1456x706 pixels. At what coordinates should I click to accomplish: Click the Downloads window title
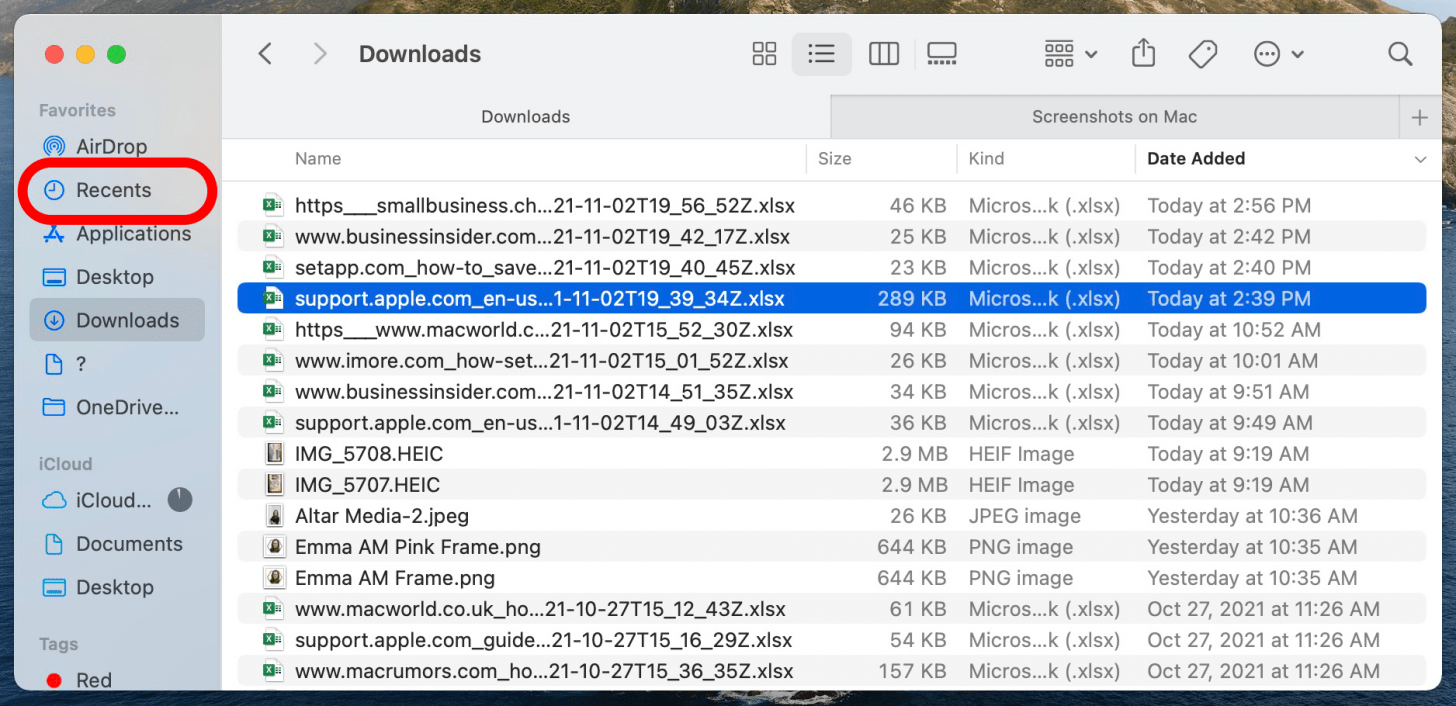[420, 54]
